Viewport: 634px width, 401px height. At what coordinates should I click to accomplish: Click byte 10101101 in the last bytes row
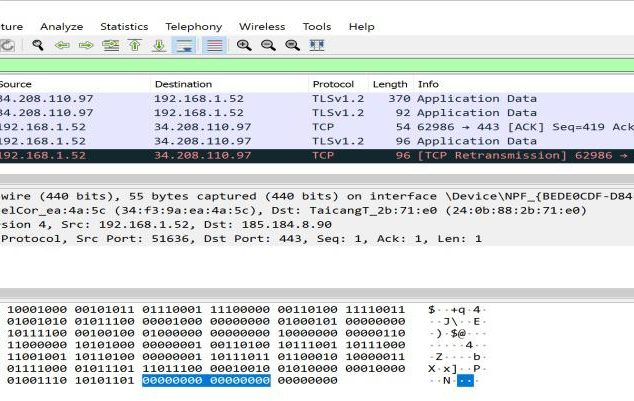(104, 380)
